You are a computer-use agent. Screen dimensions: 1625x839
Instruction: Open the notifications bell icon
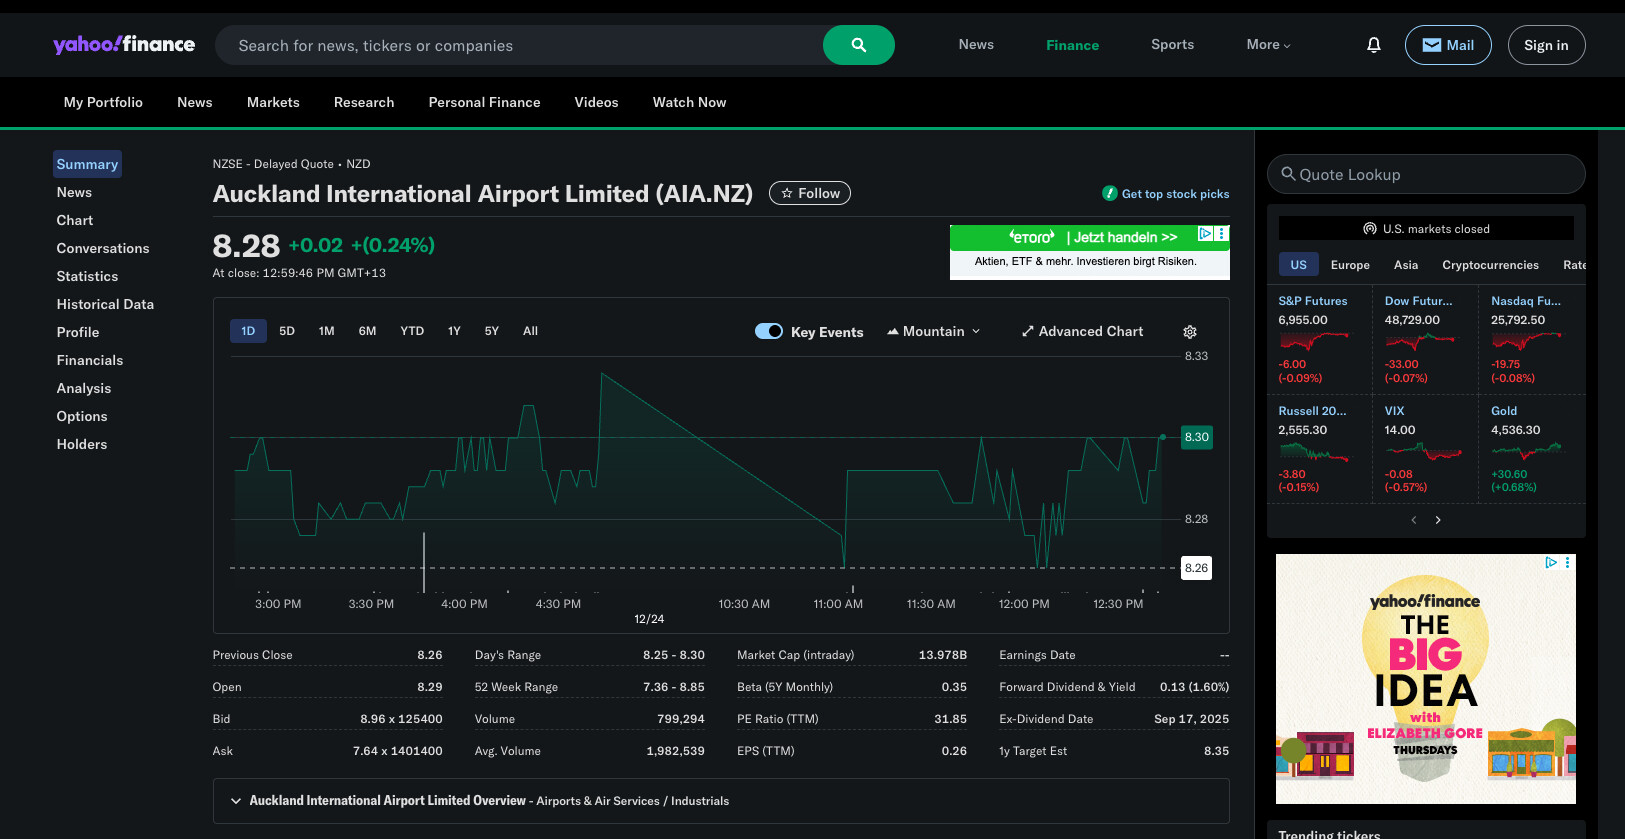(x=1373, y=45)
